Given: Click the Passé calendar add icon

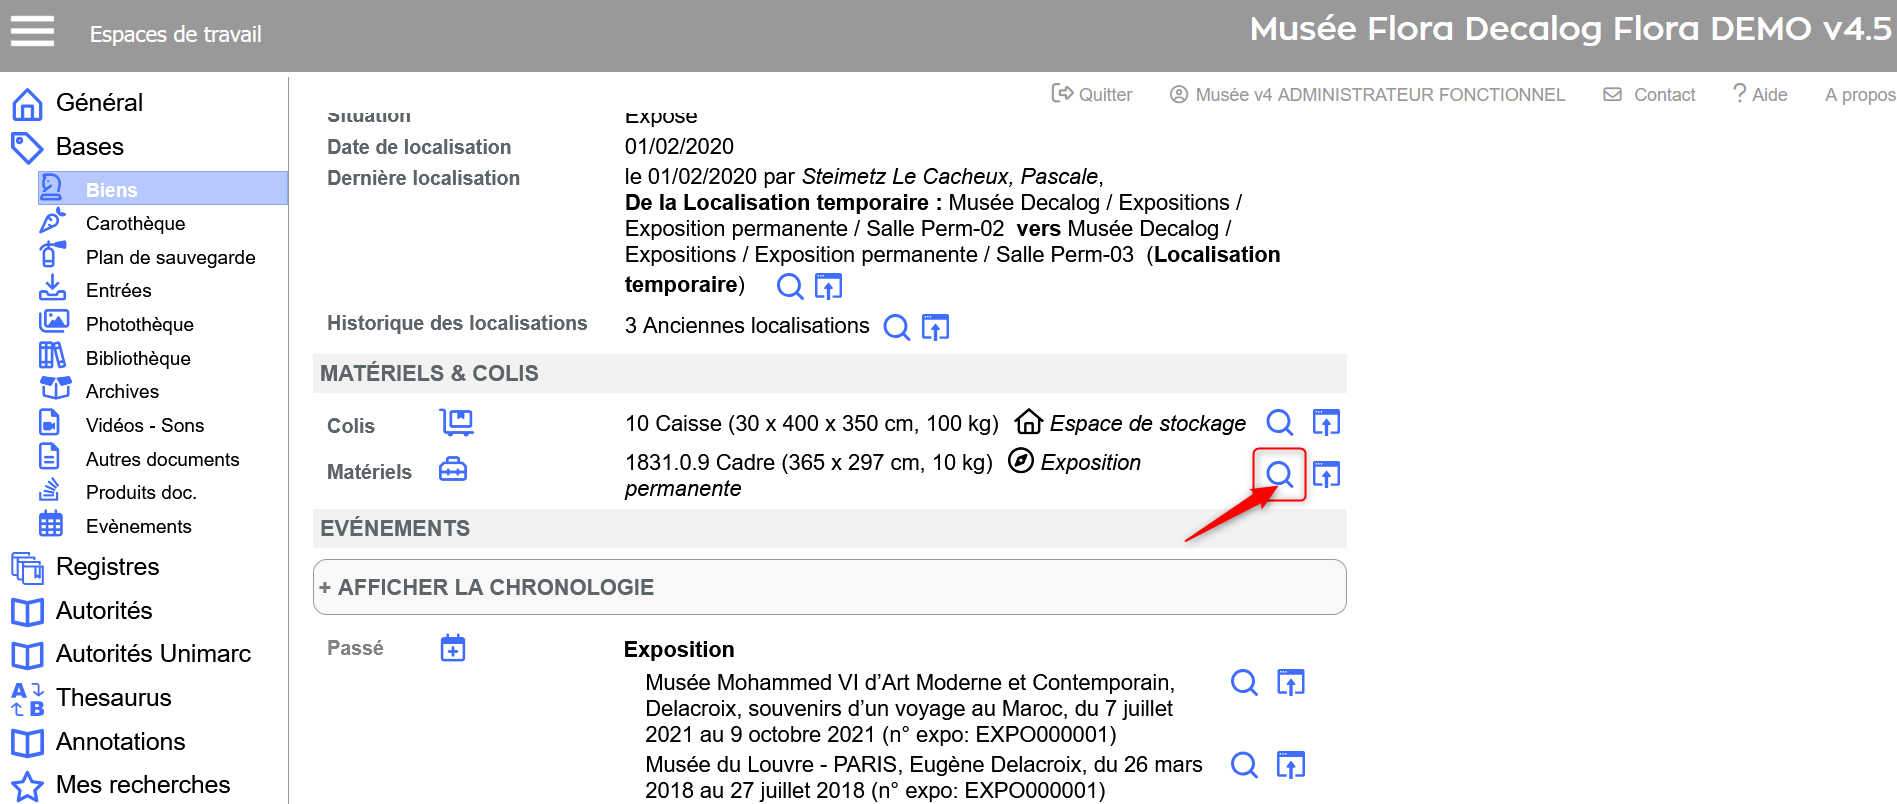Looking at the screenshot, I should [x=453, y=648].
